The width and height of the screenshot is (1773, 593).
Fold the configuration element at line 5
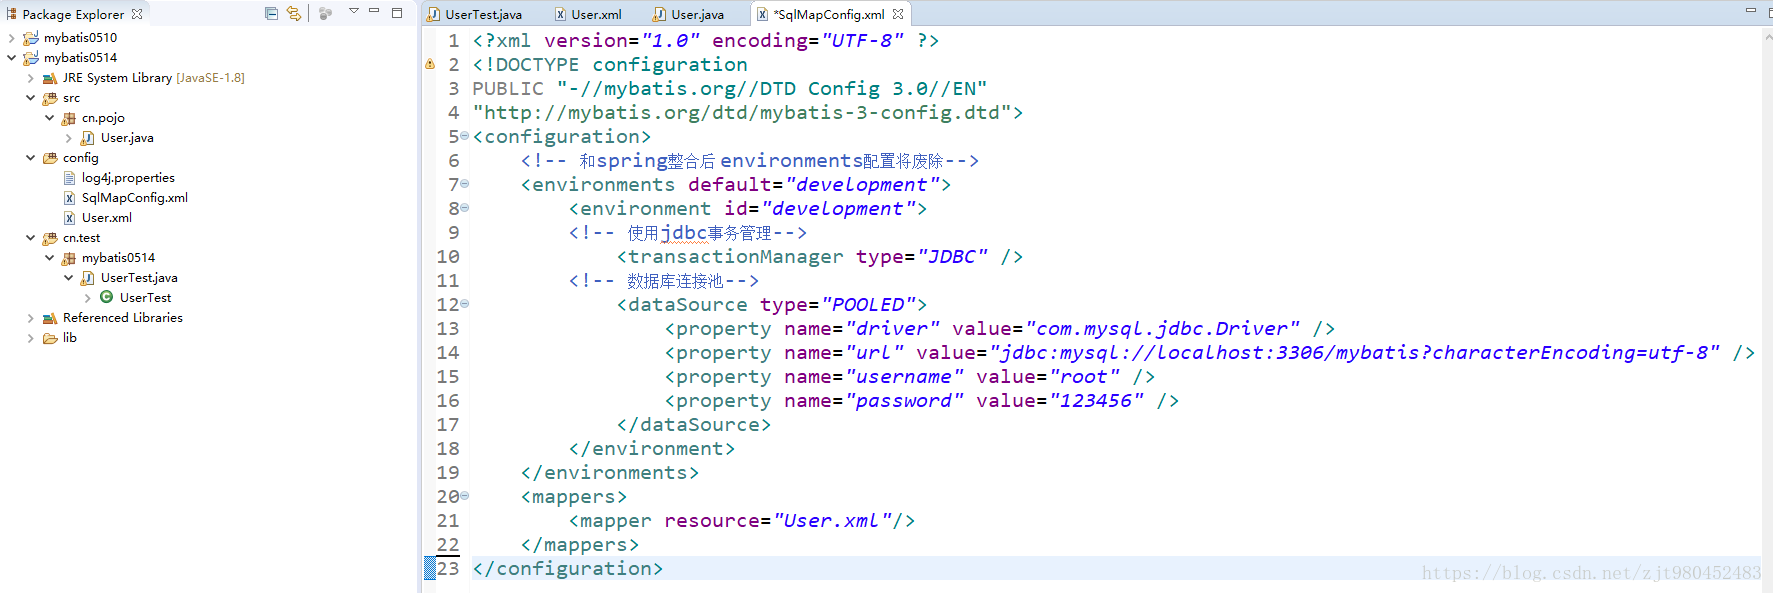click(464, 136)
